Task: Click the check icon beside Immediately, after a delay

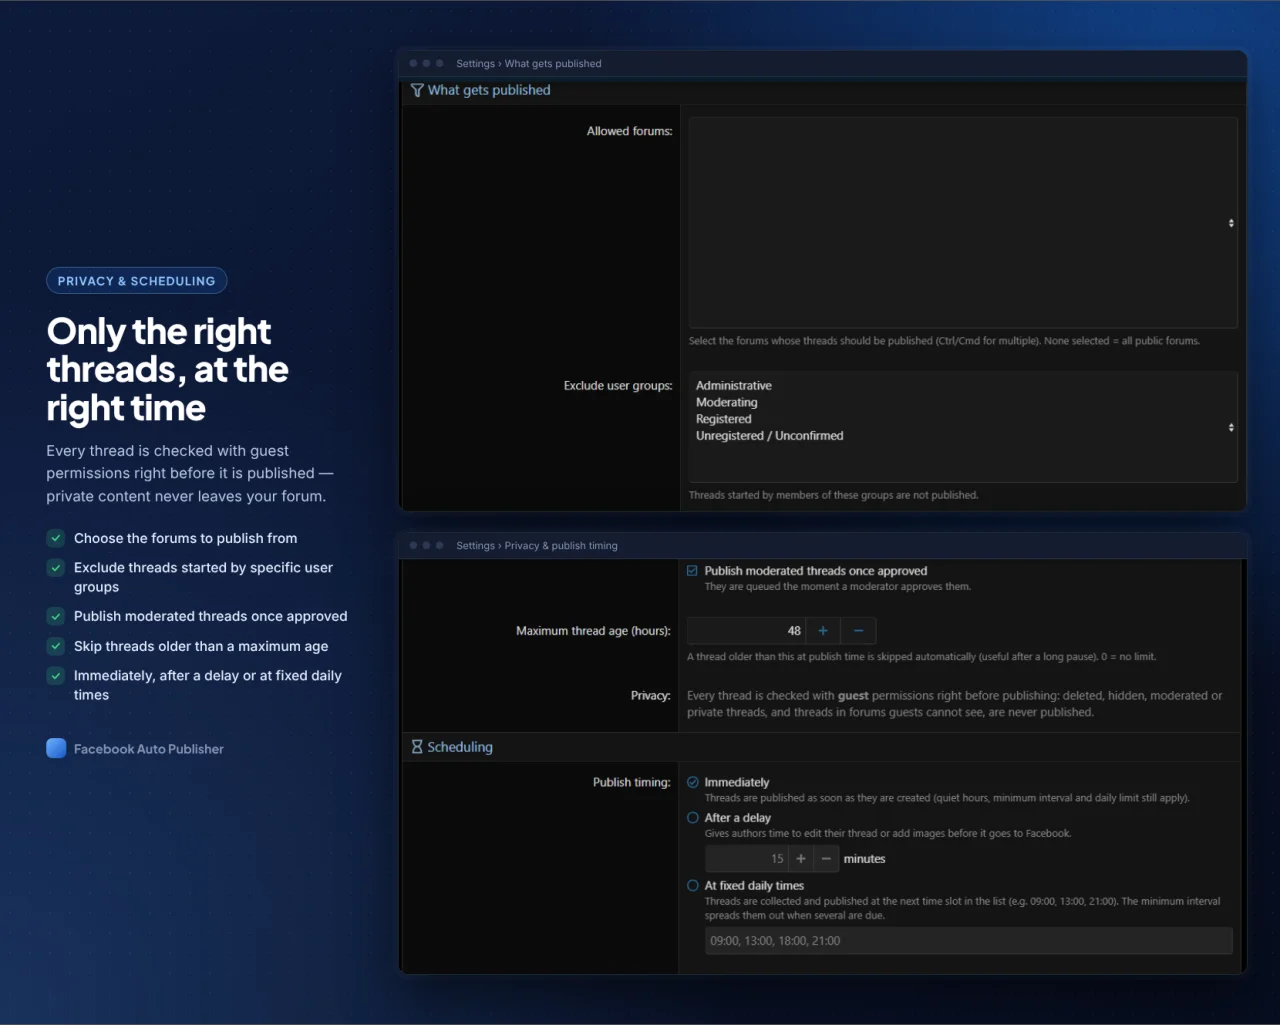Action: (56, 675)
